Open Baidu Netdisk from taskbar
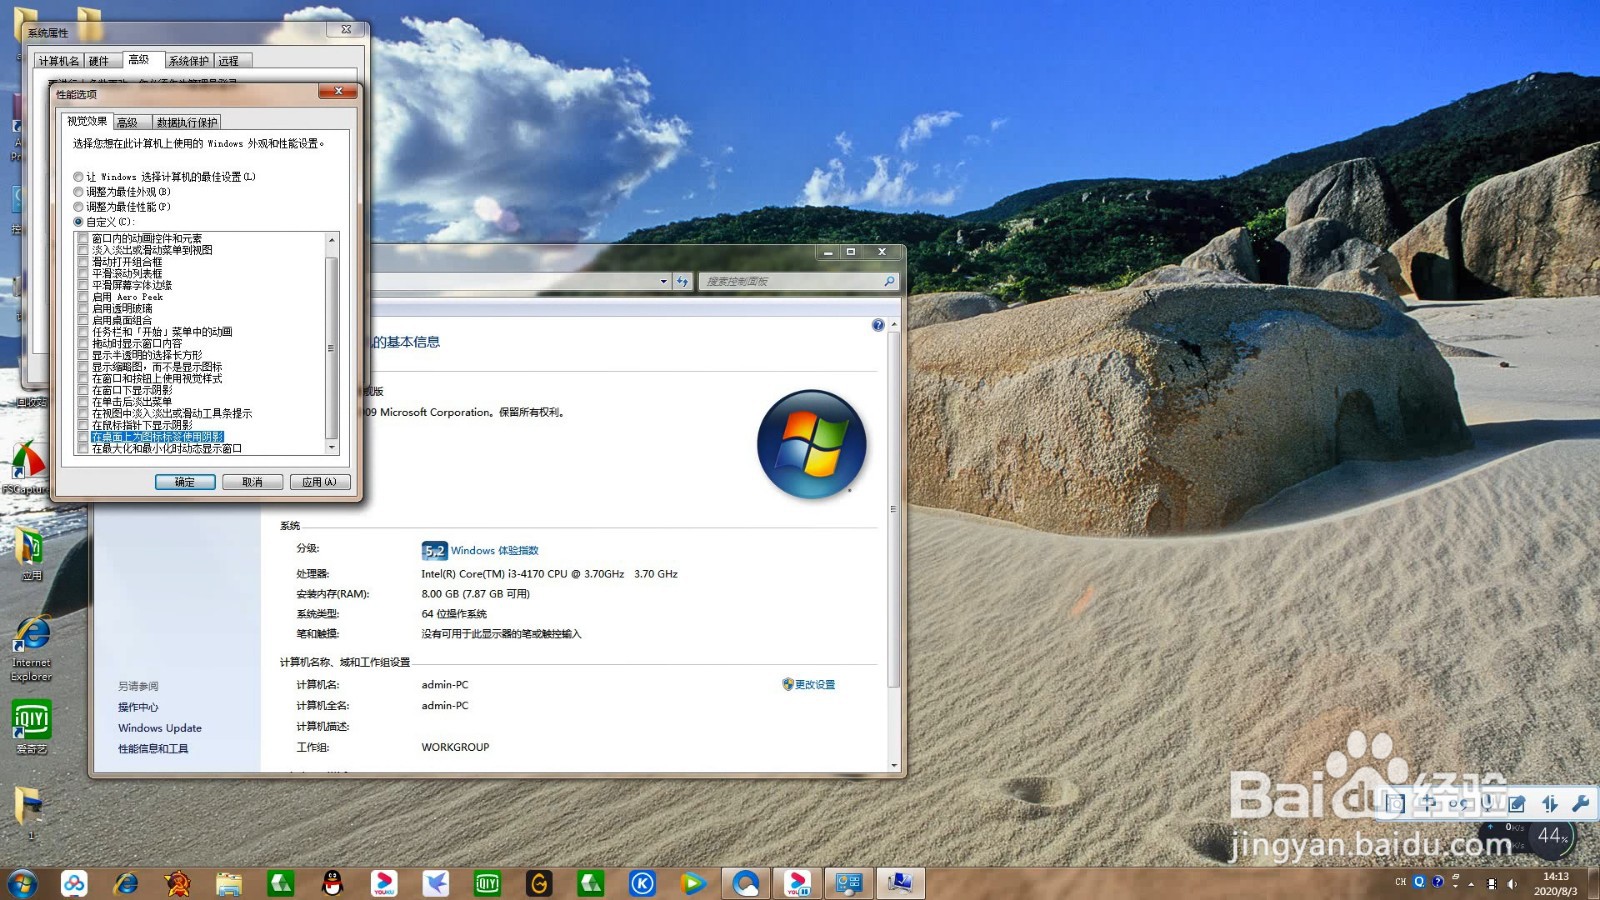The height and width of the screenshot is (900, 1600). click(x=74, y=883)
